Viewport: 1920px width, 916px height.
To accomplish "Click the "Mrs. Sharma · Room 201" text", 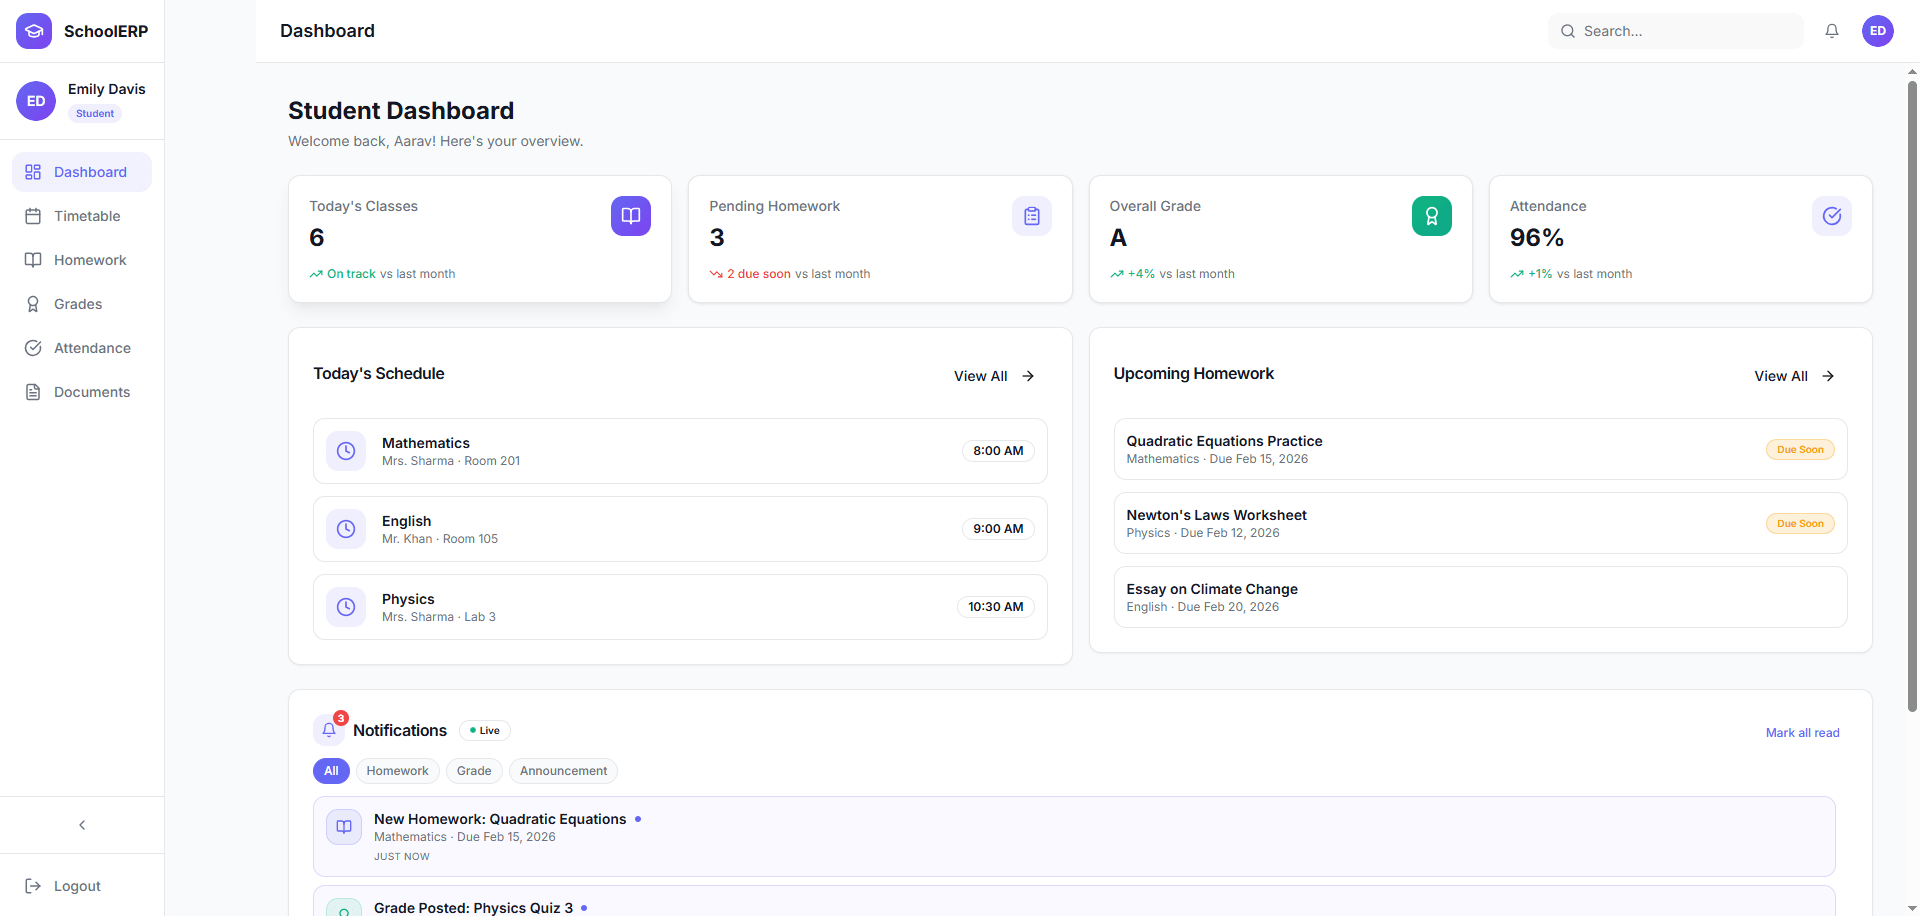I will point(451,461).
